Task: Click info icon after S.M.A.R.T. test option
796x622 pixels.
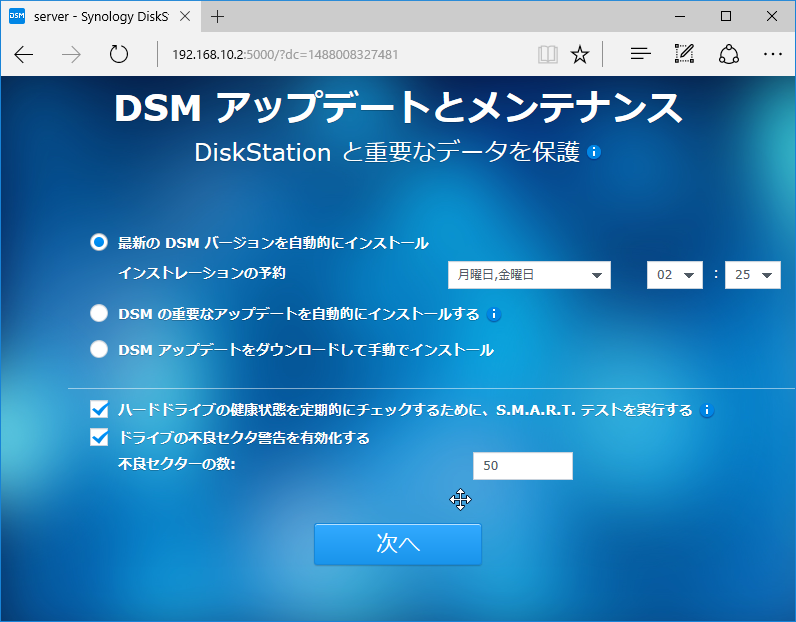Action: 707,410
